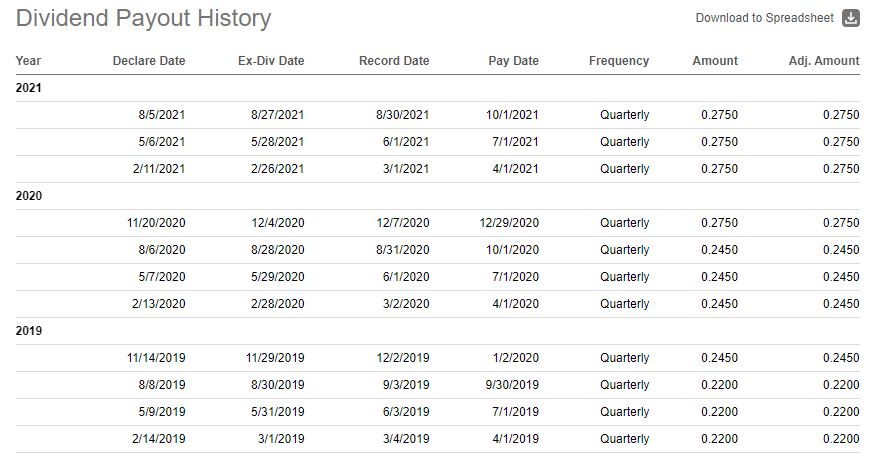Select the Frequency column header
This screenshot has height=456, width=879.
click(619, 61)
